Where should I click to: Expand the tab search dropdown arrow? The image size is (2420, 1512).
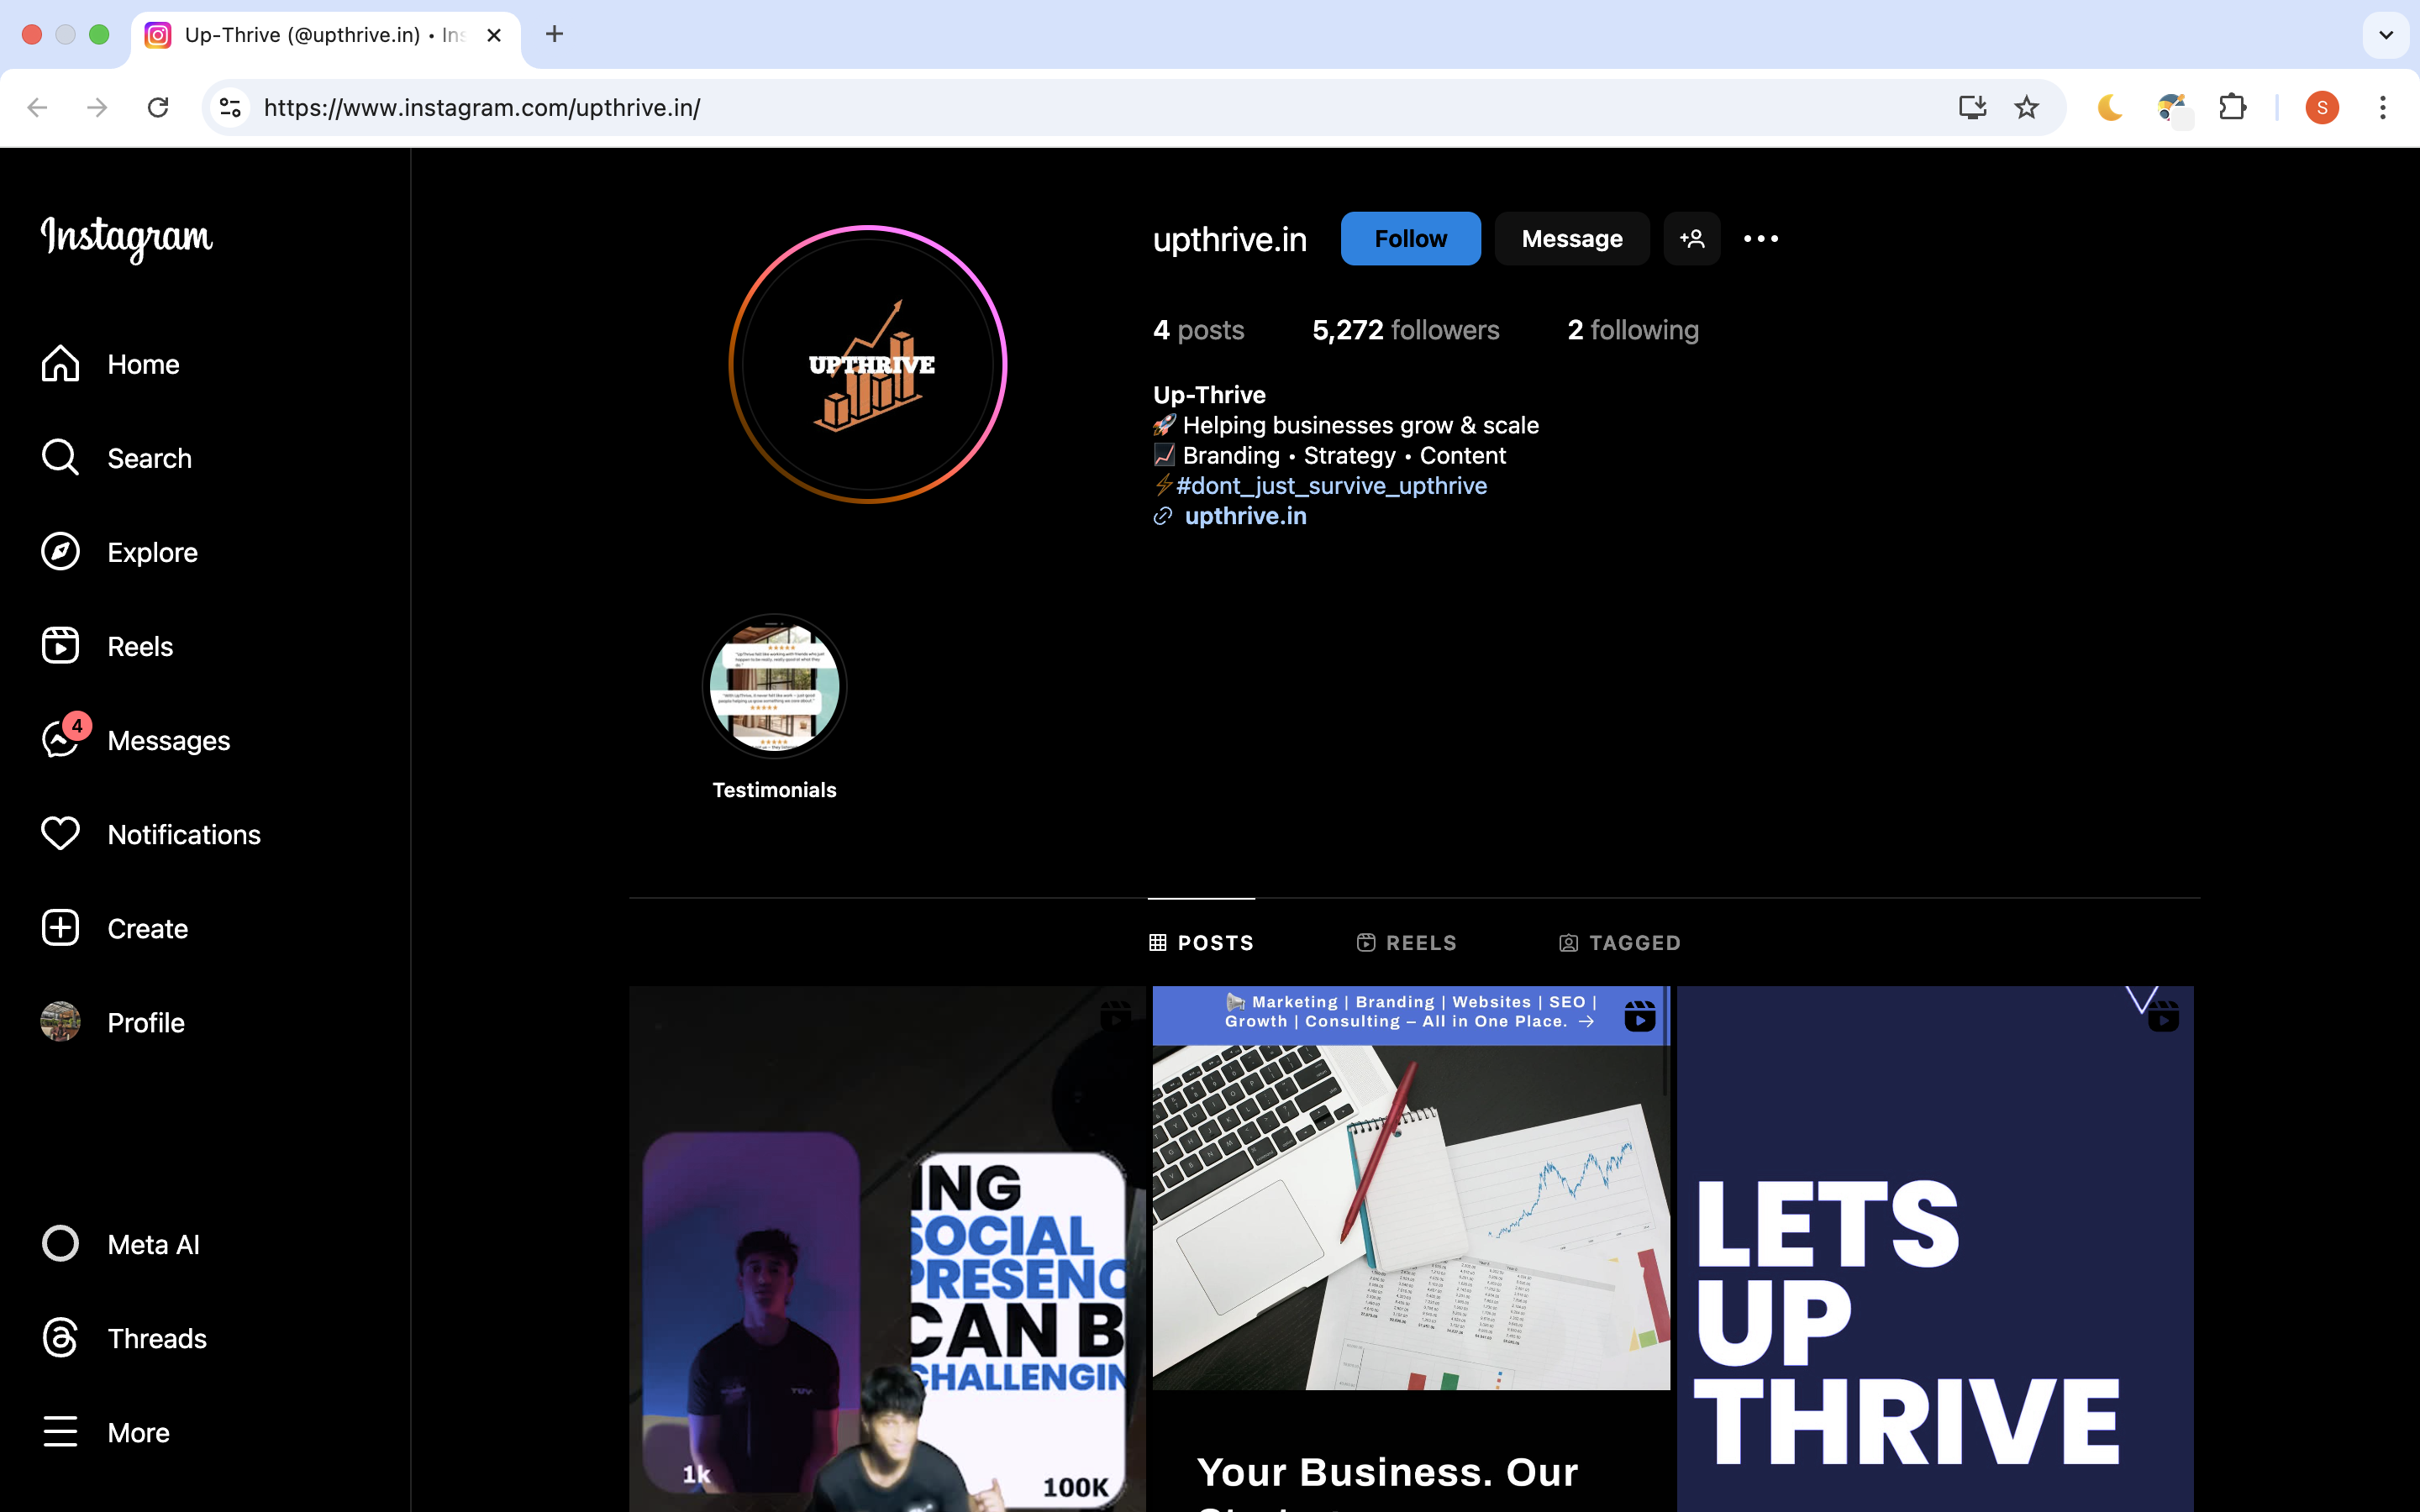coord(2386,35)
